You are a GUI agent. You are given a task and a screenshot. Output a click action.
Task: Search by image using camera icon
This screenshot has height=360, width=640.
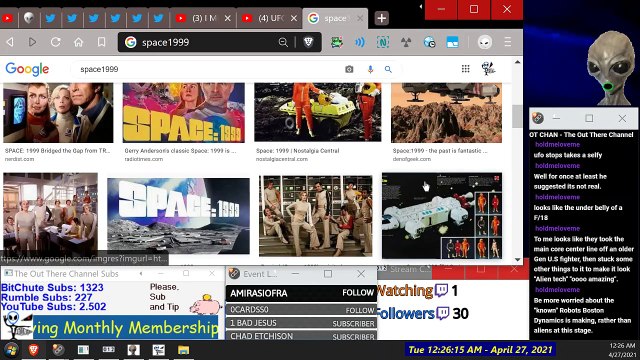pyautogui.click(x=349, y=69)
